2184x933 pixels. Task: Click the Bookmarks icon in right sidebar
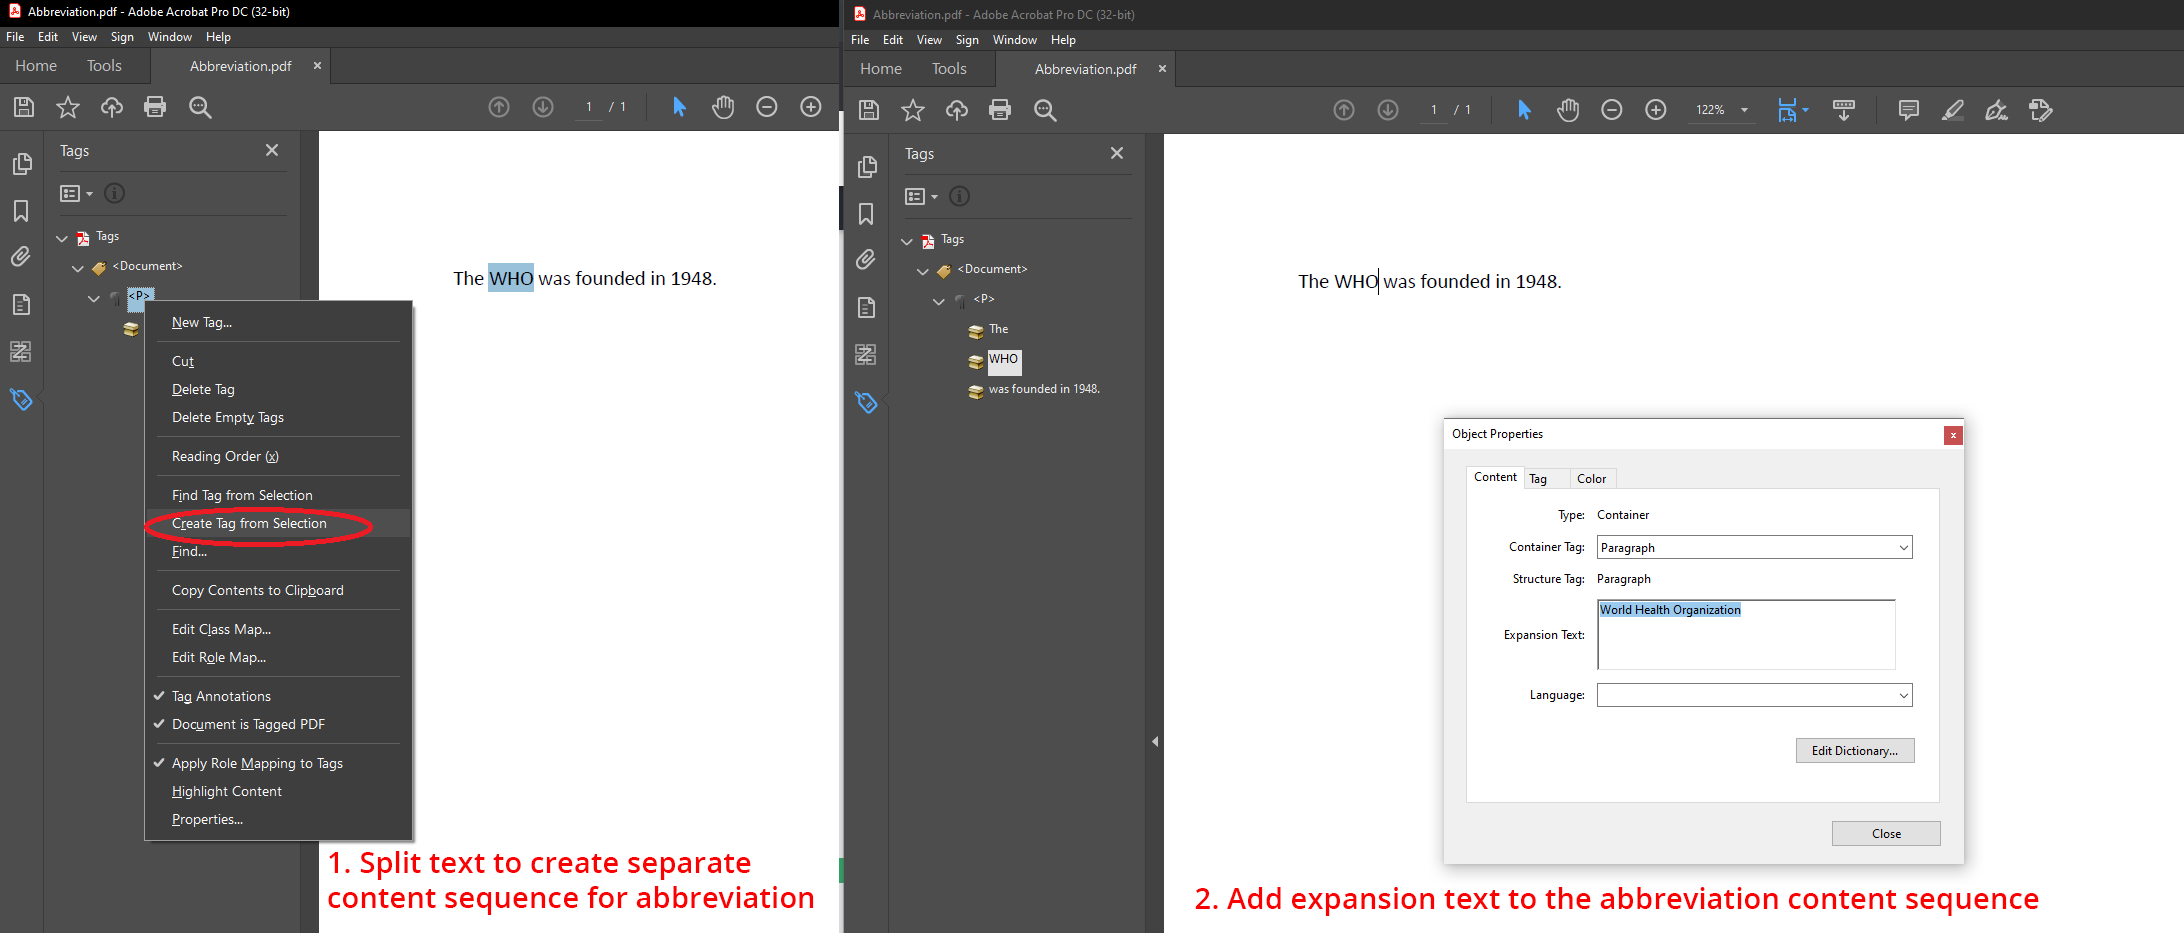pyautogui.click(x=866, y=214)
